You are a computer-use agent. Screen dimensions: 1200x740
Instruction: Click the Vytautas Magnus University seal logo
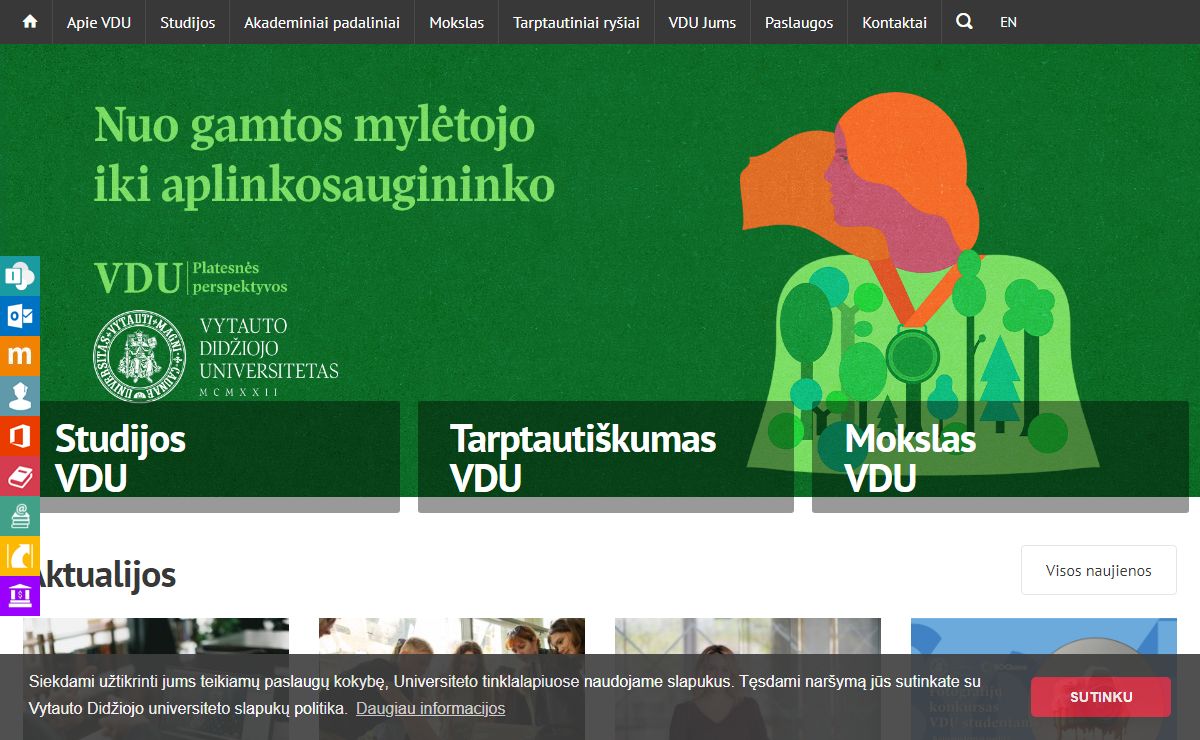point(140,355)
